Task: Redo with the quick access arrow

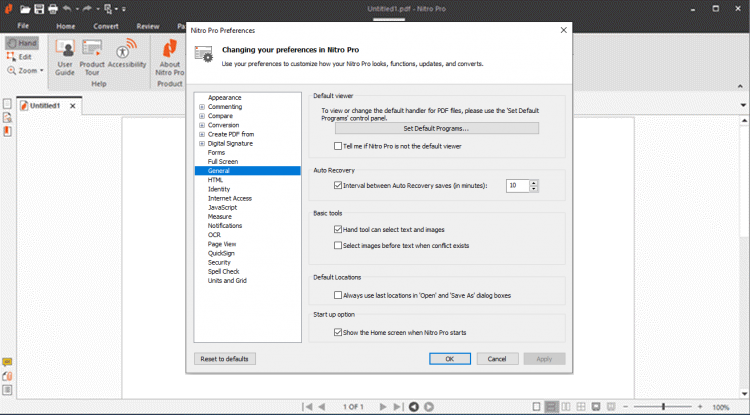Action: pyautogui.click(x=87, y=9)
